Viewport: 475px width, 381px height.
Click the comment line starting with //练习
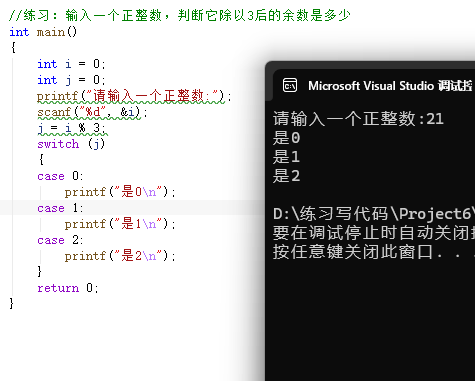[x=180, y=15]
